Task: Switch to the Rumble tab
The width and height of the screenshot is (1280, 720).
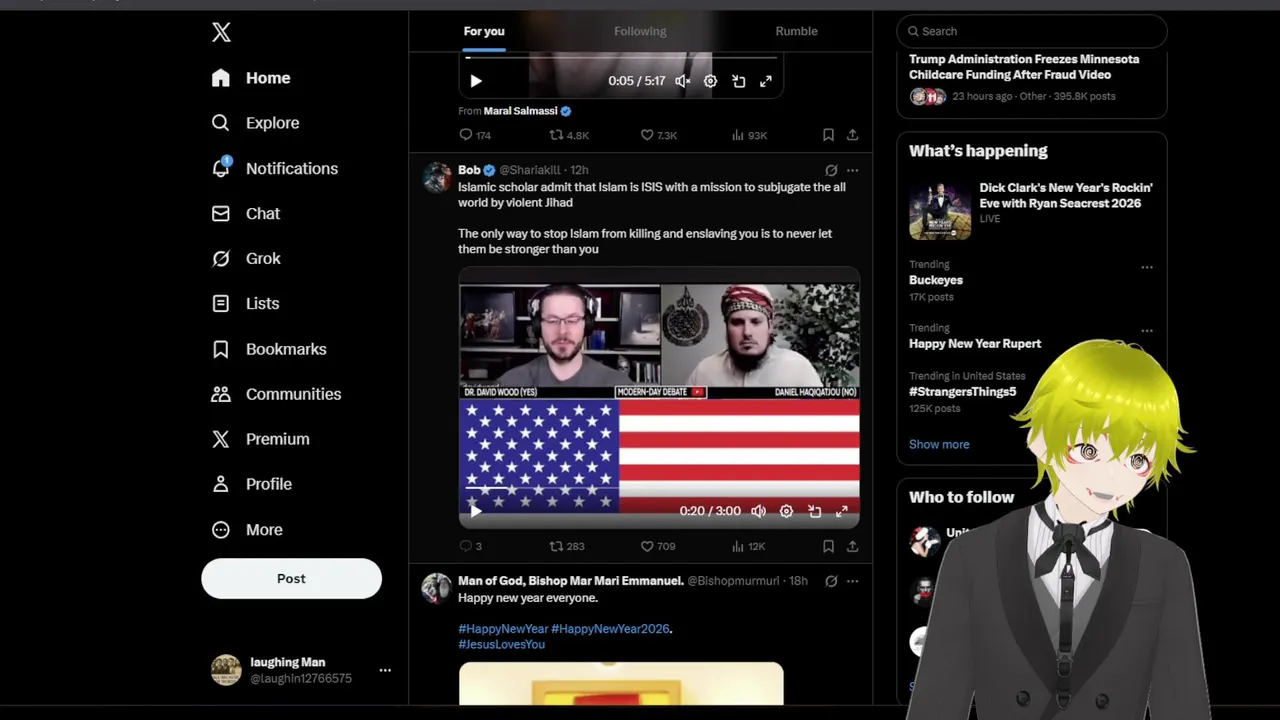Action: pos(796,31)
